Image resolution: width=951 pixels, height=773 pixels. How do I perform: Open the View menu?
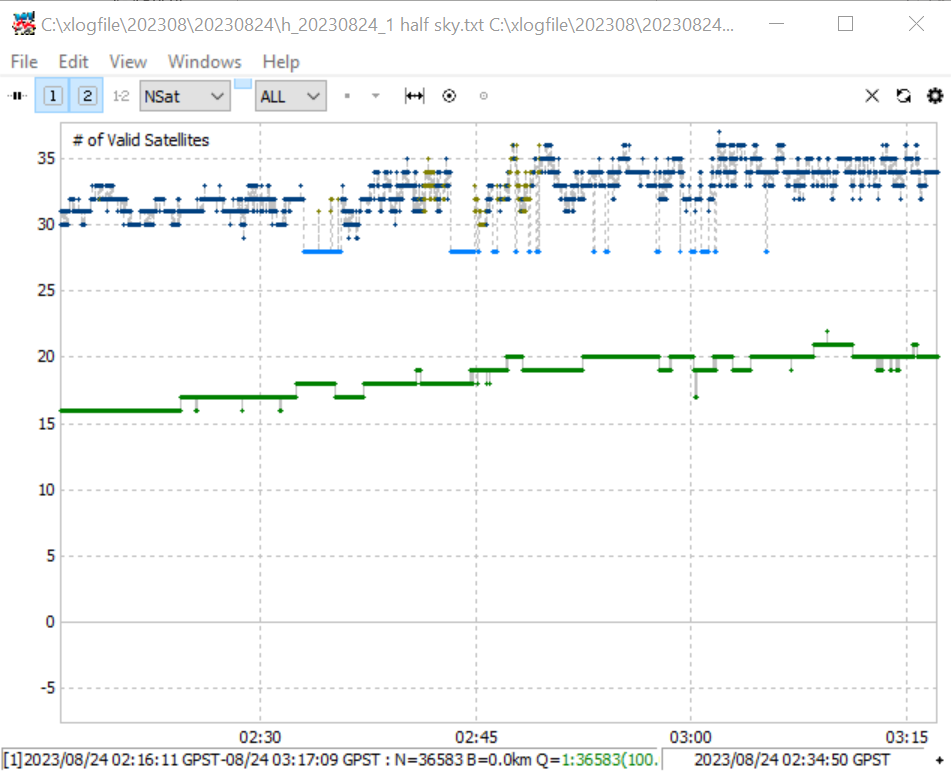tap(128, 62)
